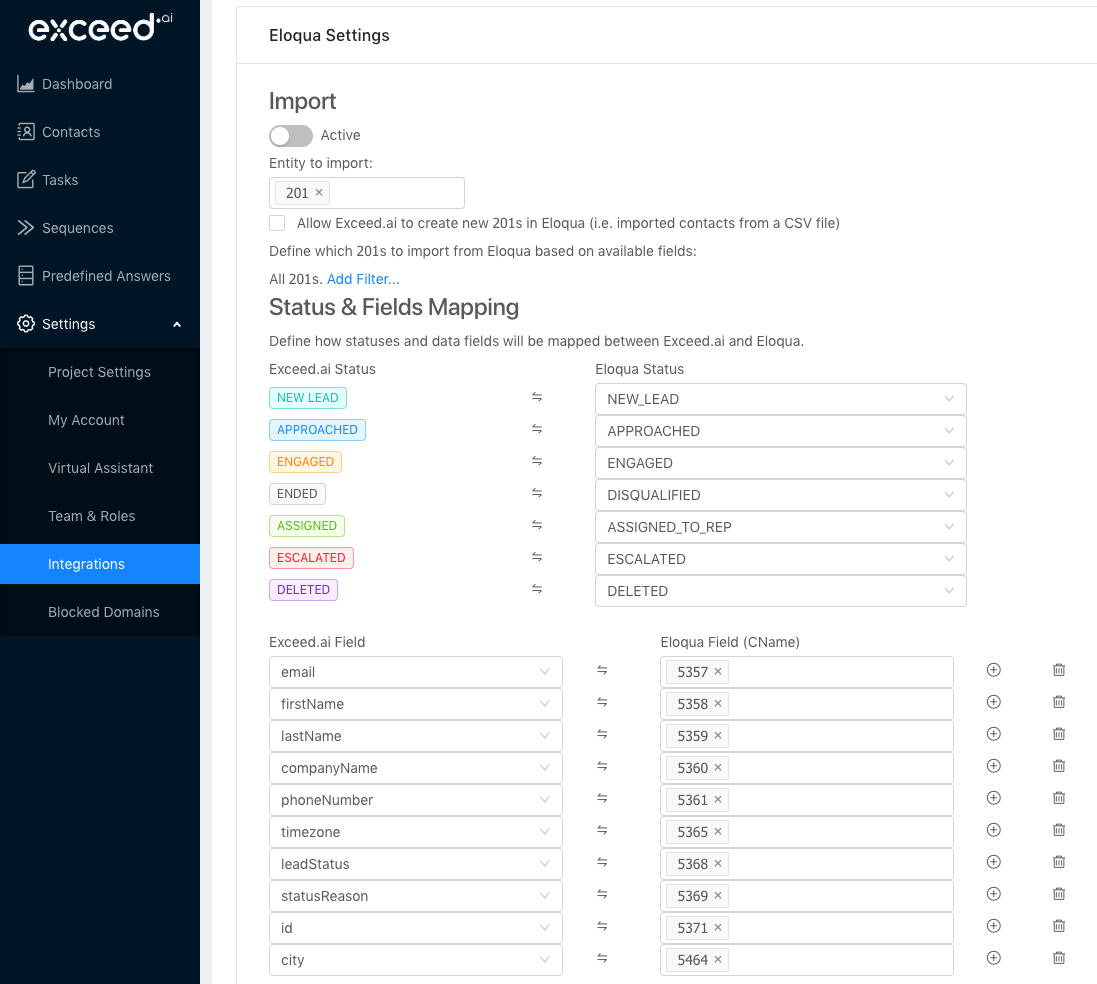
Task: Open the Dashboard from the sidebar
Action: 25,84
